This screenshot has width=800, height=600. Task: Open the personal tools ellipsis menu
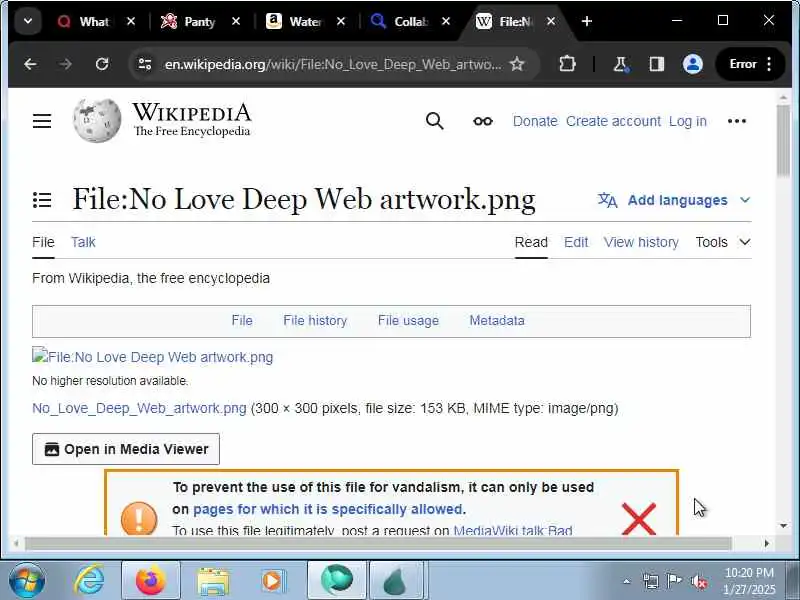point(737,121)
